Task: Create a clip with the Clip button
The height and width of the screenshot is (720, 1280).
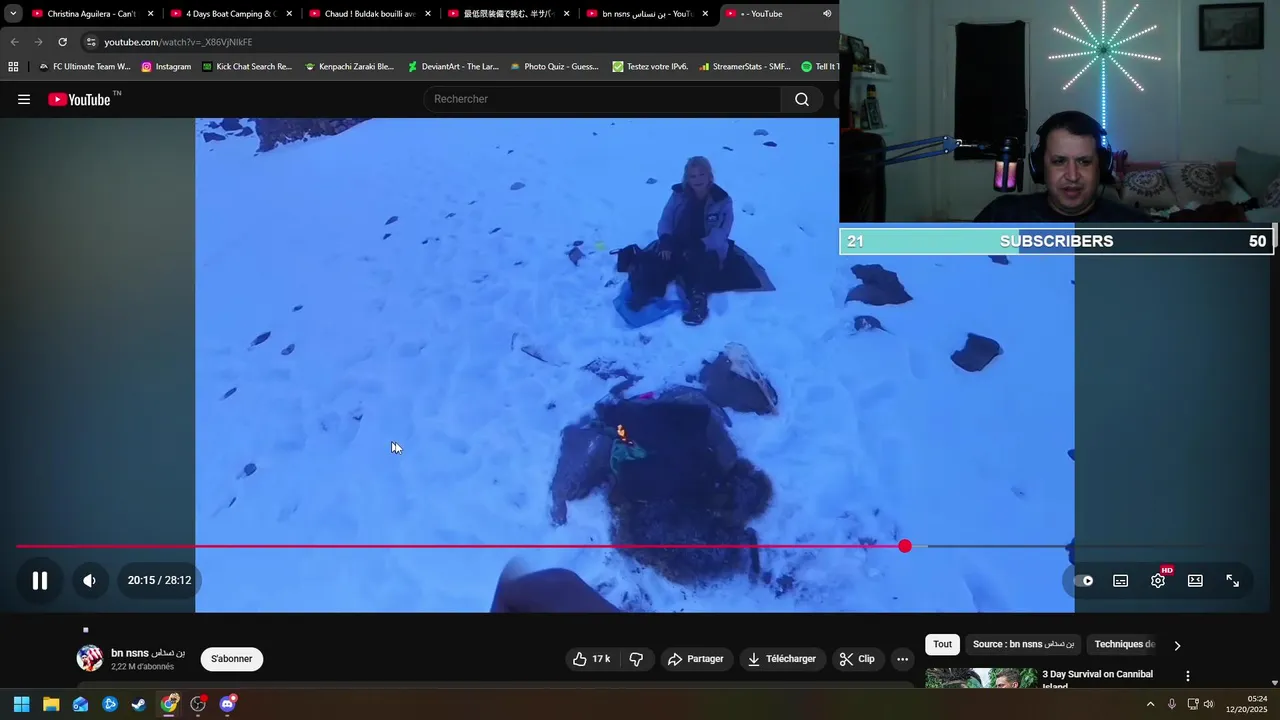Action: pos(857,659)
